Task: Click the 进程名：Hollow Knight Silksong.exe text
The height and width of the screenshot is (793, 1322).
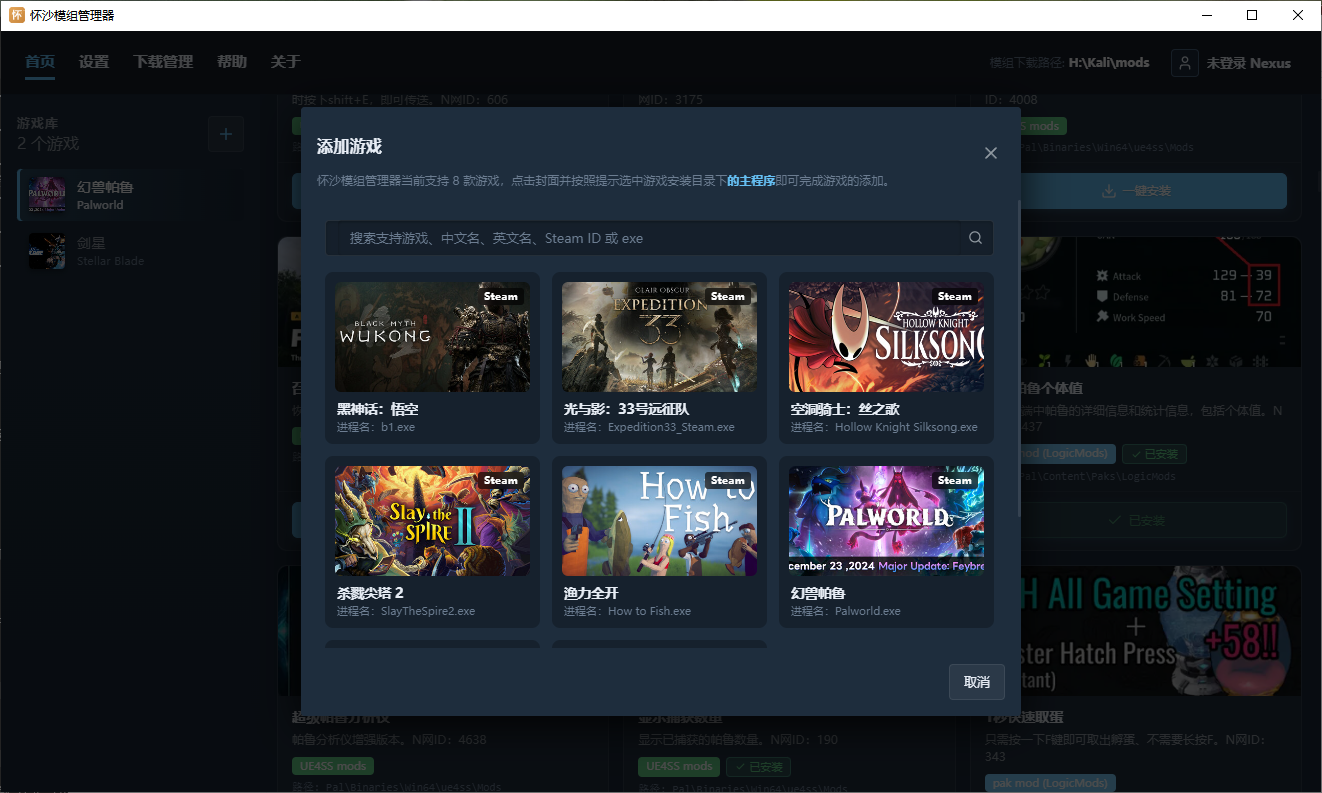Action: click(x=884, y=427)
